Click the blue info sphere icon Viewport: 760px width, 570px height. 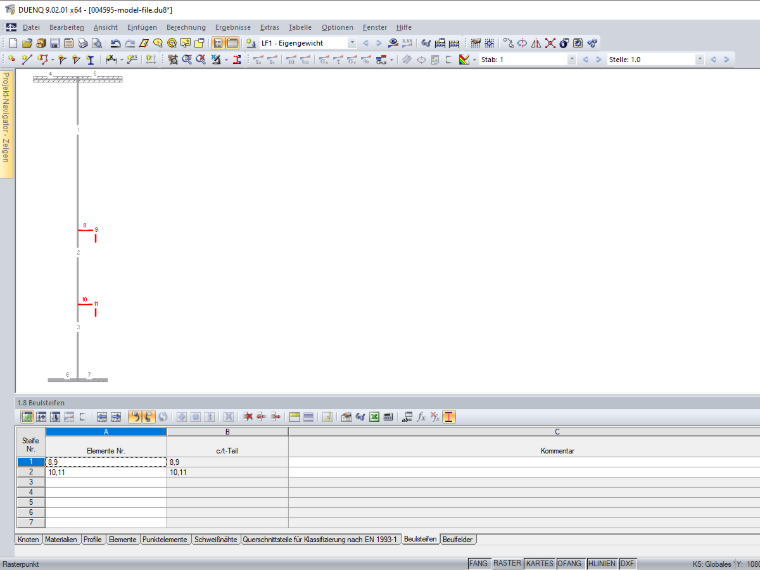click(564, 43)
